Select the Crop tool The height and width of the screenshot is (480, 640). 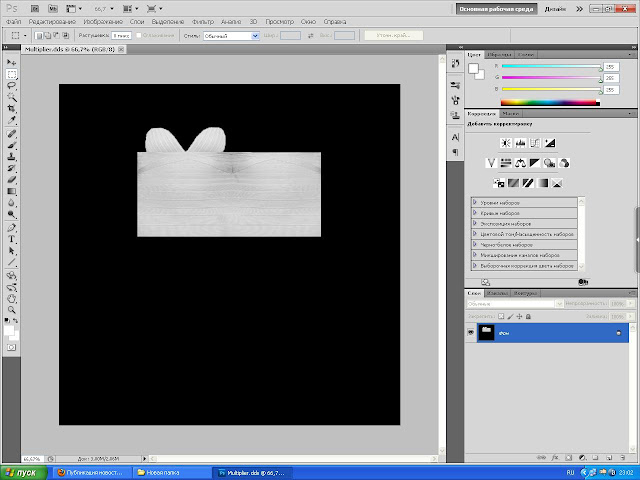(12, 109)
